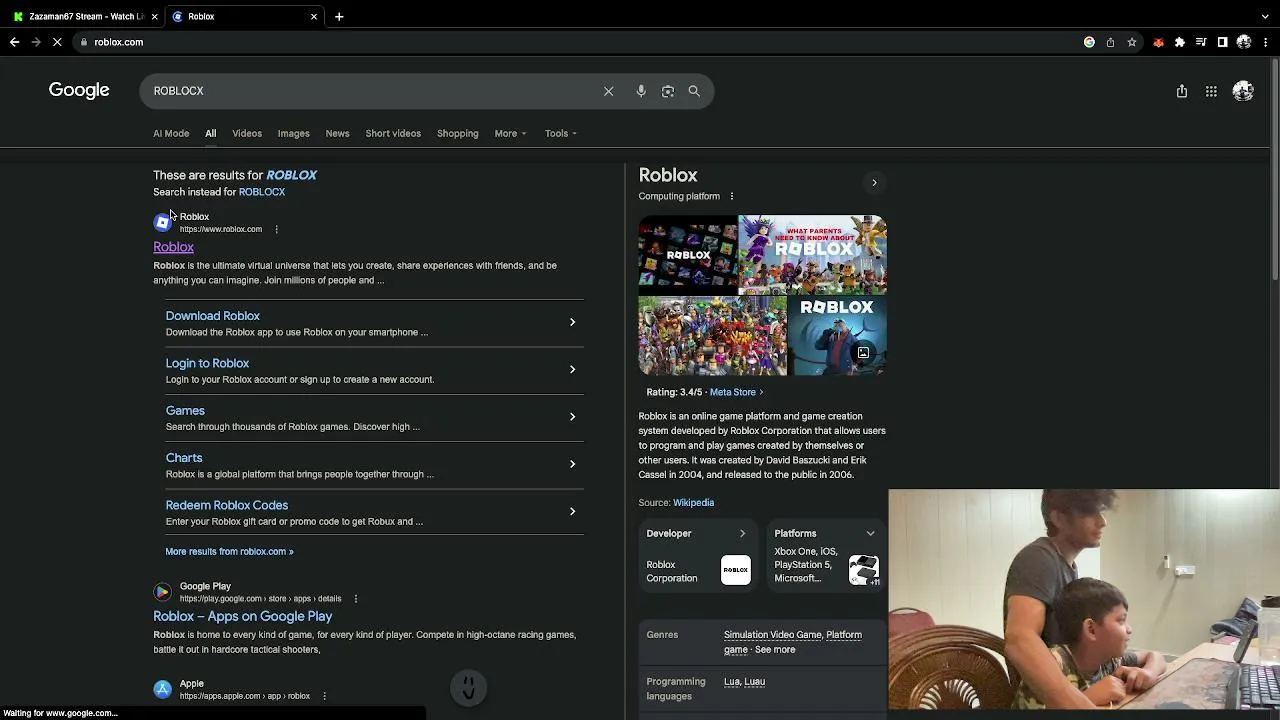Close the Roblox tab
Screen dimensions: 1280x720
tap(314, 16)
